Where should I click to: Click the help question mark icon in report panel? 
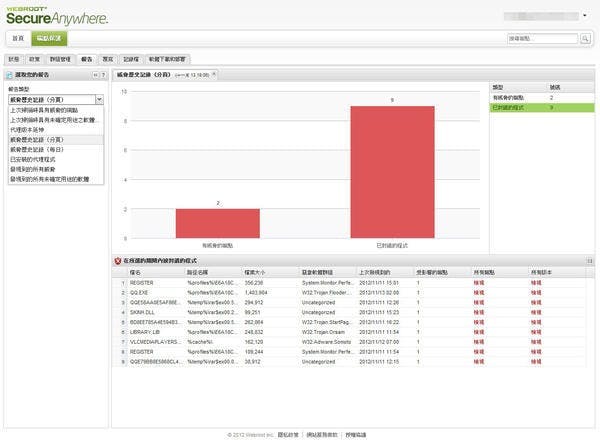tap(103, 75)
